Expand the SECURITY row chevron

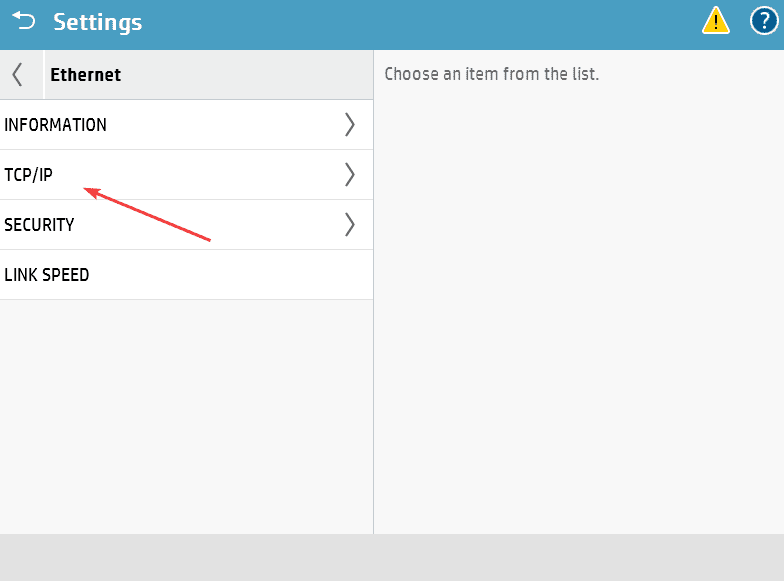point(349,225)
